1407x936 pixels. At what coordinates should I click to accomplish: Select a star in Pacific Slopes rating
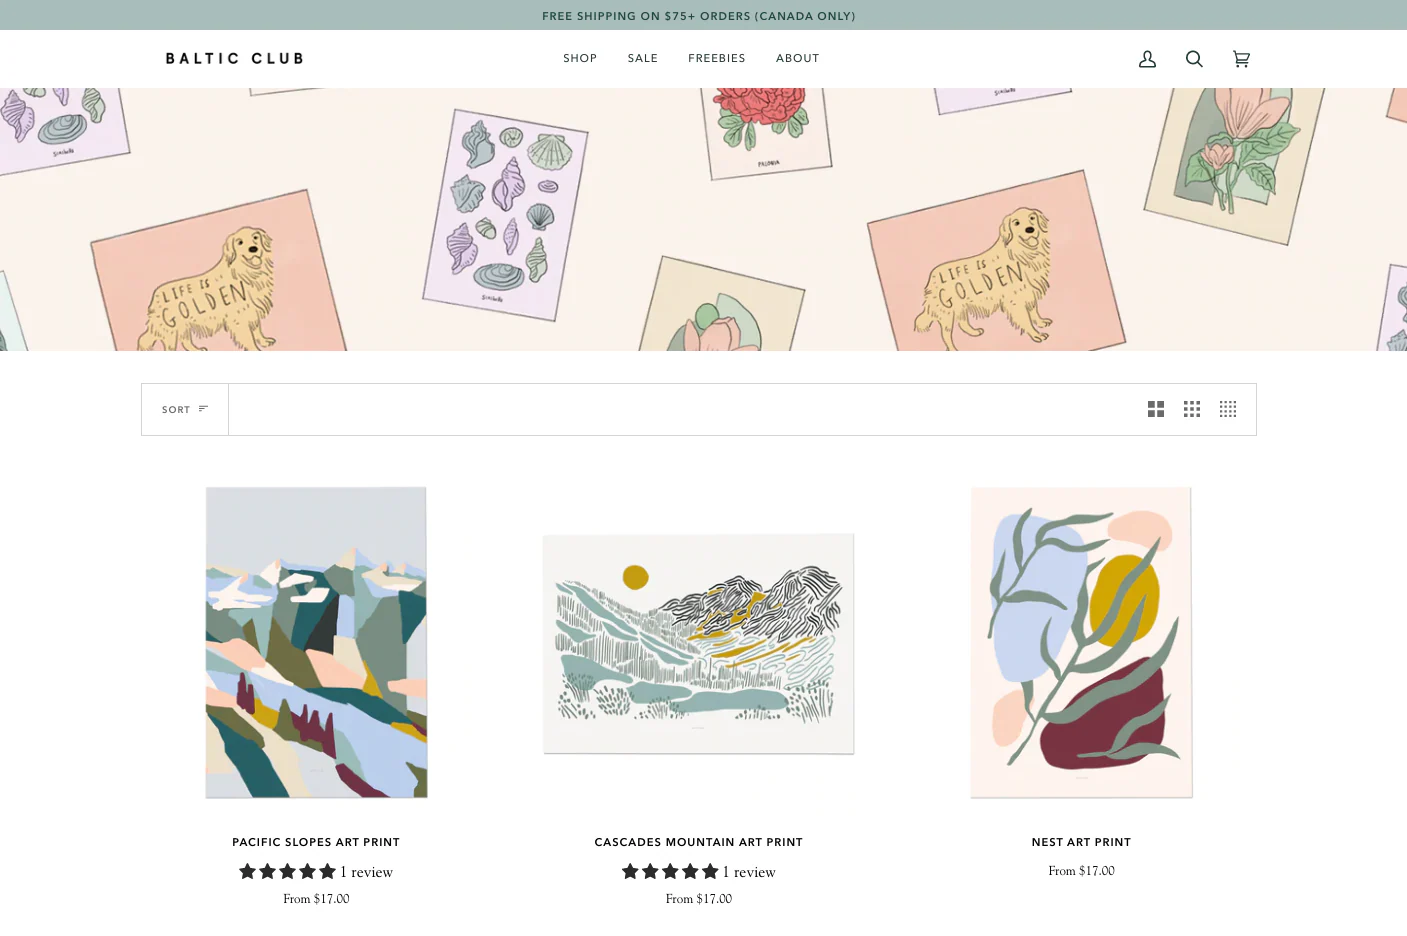coord(247,872)
